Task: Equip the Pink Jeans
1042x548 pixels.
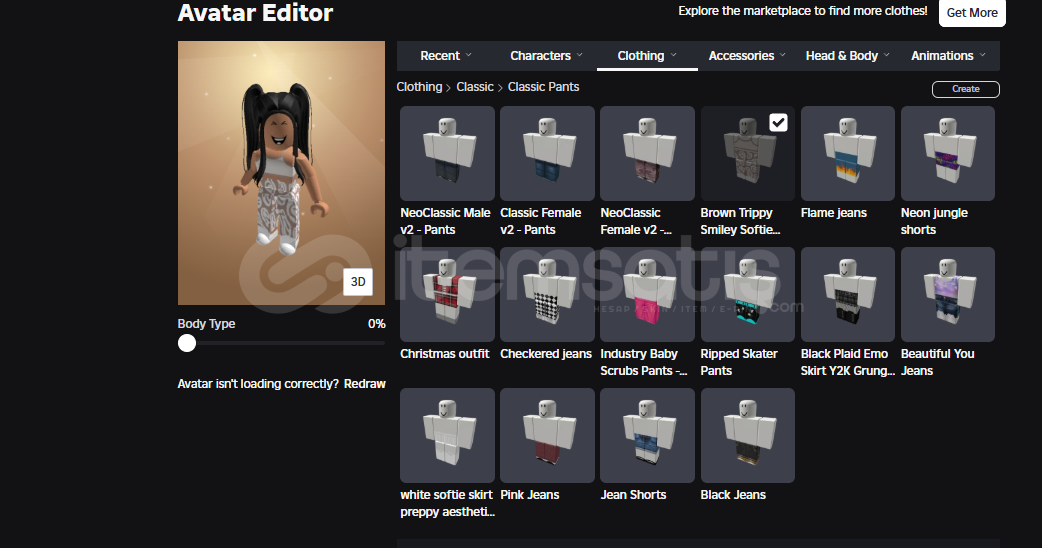Action: click(x=547, y=435)
